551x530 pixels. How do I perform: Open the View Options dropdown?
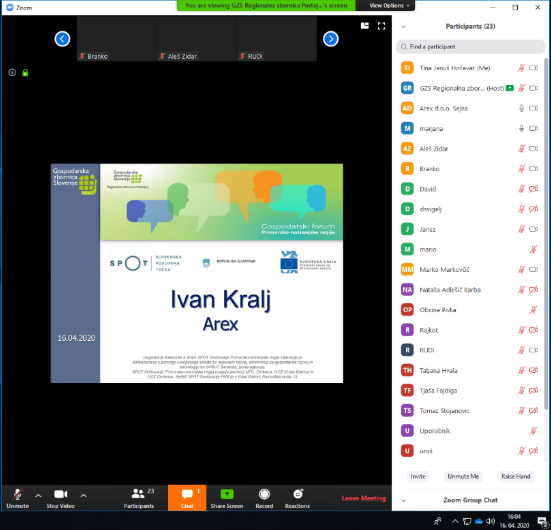pyautogui.click(x=389, y=6)
